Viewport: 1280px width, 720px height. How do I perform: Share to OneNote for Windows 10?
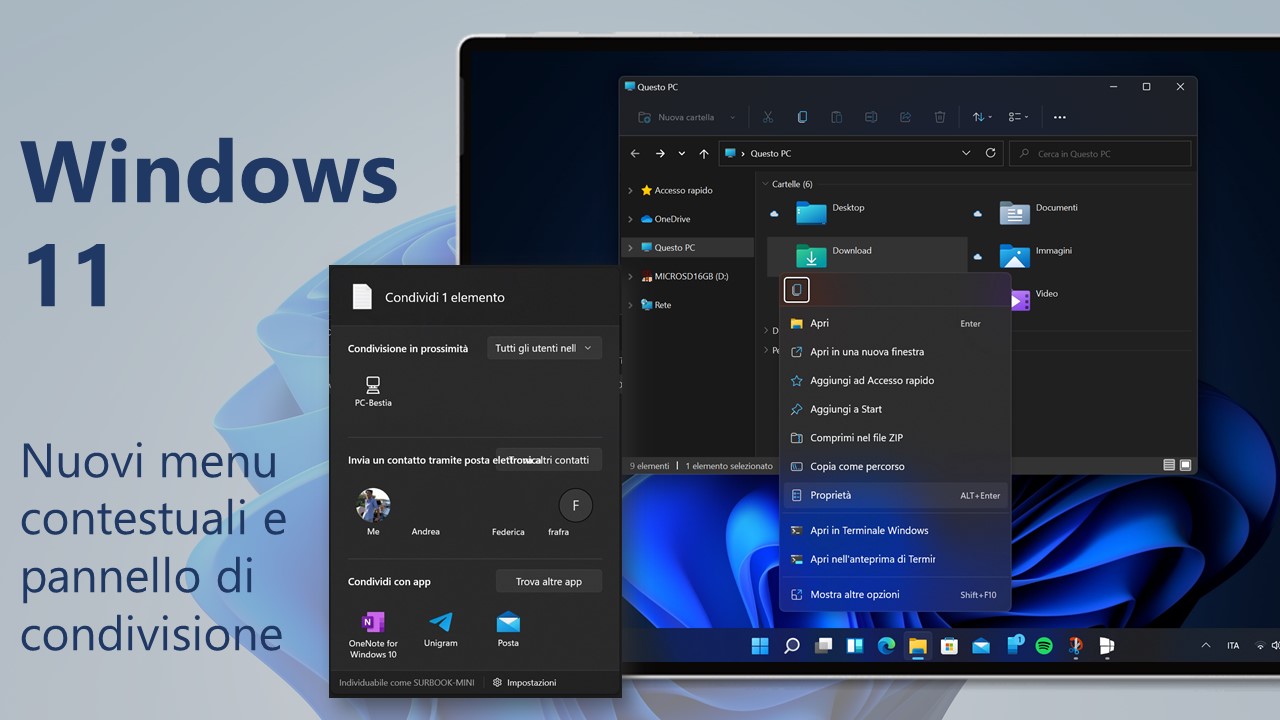click(373, 634)
